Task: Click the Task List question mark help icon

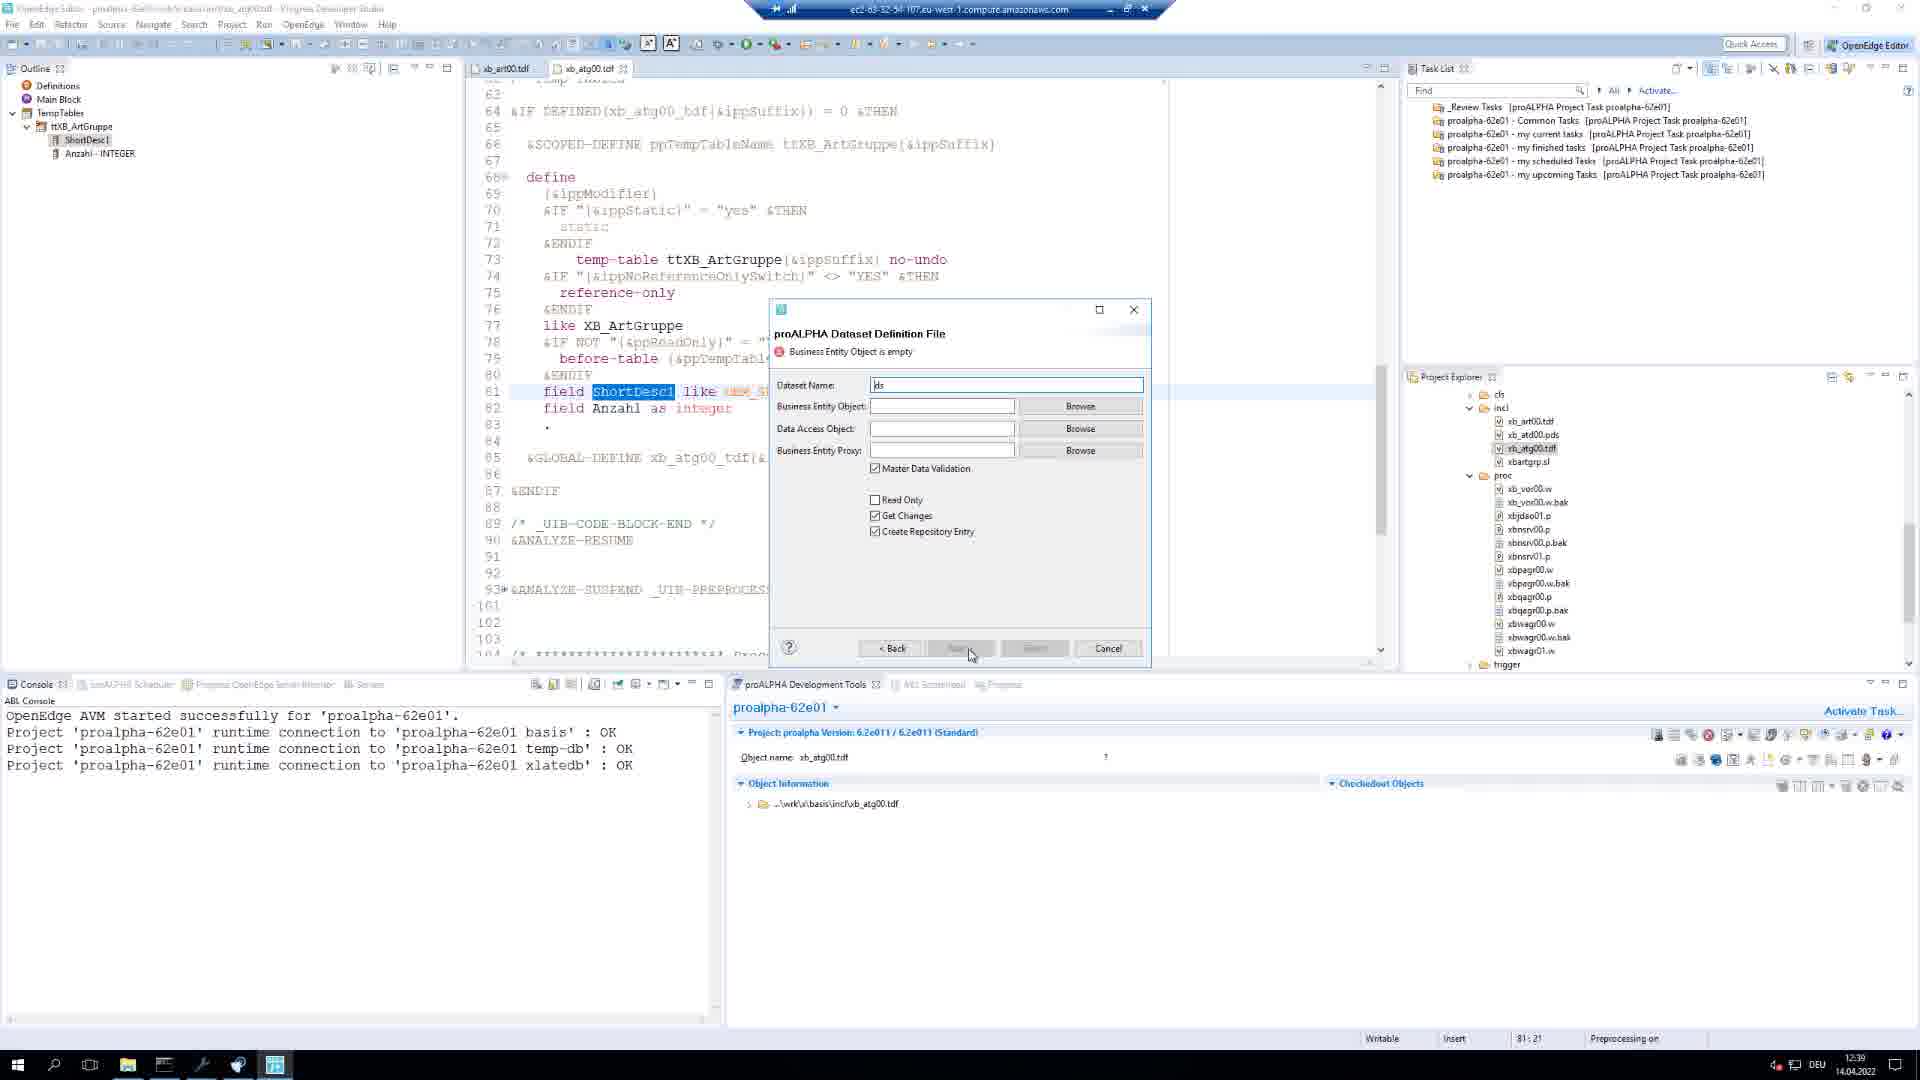Action: [x=1908, y=91]
